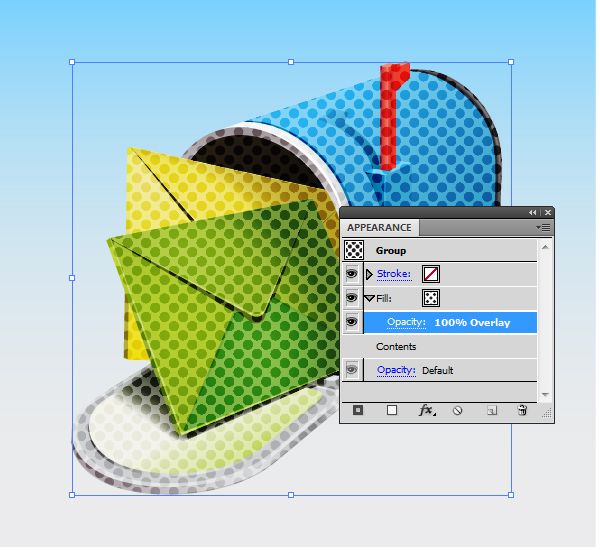600x550 pixels.
Task: Click Add New Fill icon in panel footer
Action: click(392, 410)
